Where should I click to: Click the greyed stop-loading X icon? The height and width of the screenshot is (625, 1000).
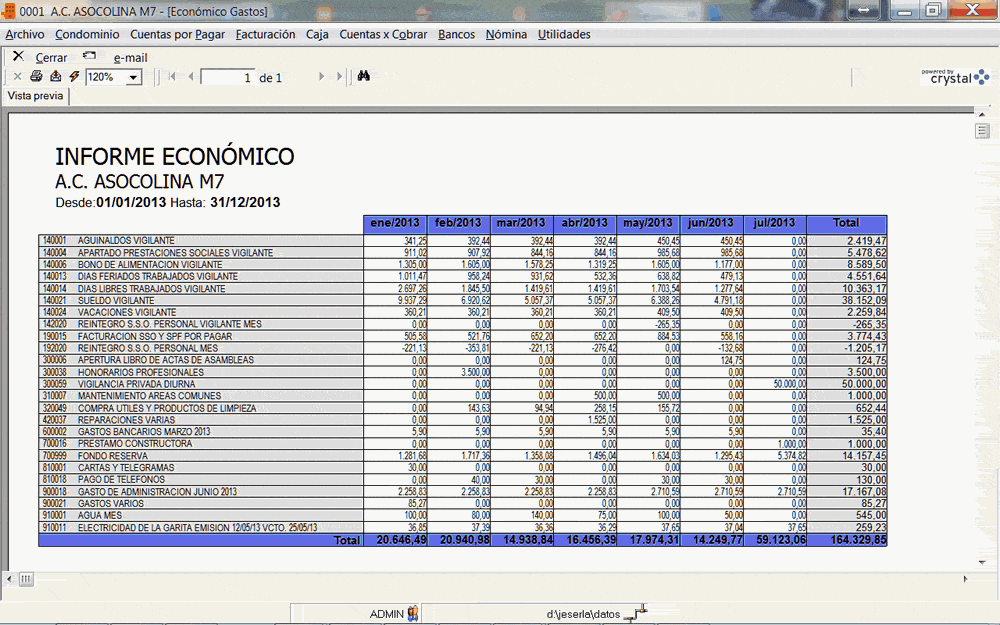click(x=17, y=77)
